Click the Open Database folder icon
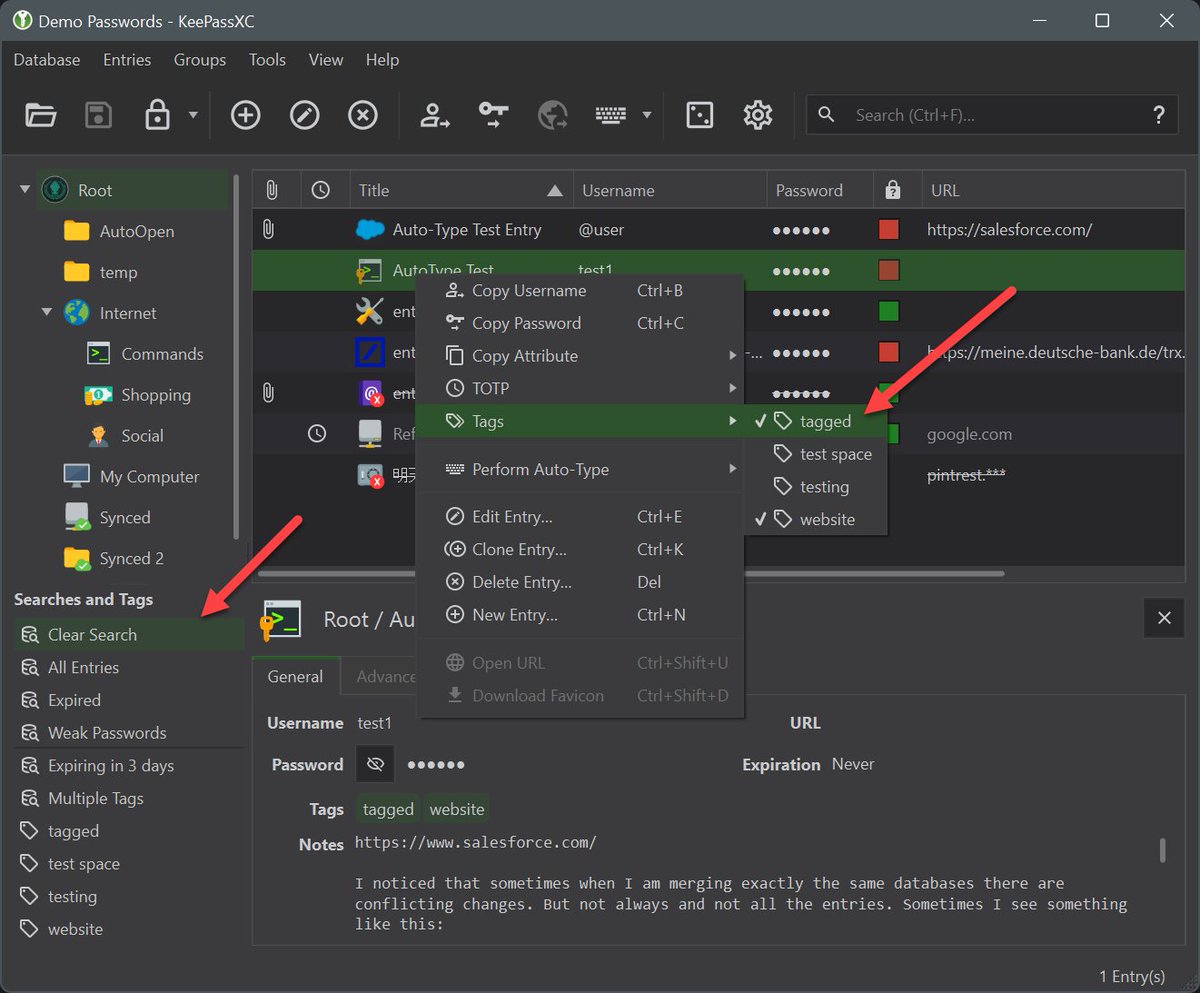Viewport: 1200px width, 993px height. [41, 115]
